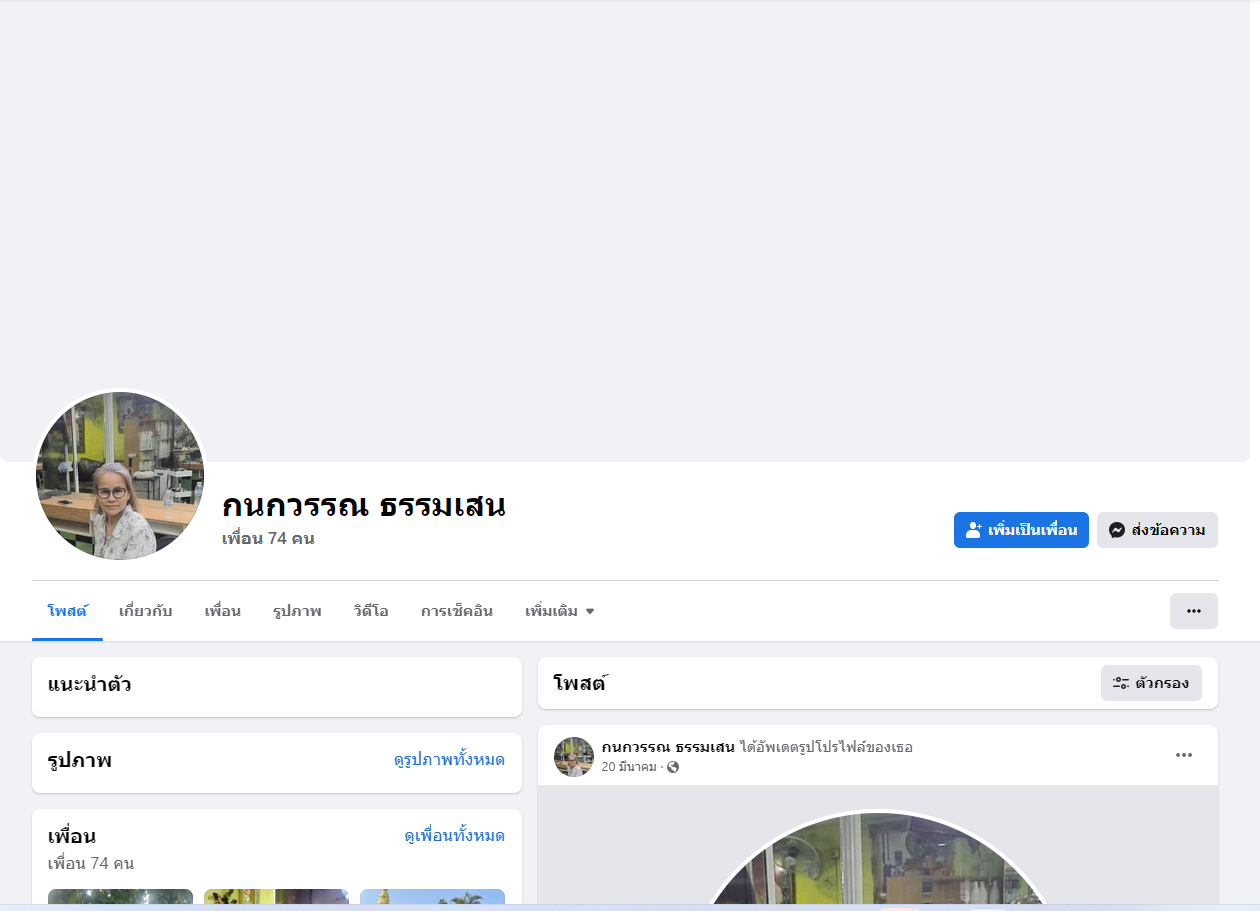
Task: Click the 20 มีนาคม post date link
Action: pos(629,767)
